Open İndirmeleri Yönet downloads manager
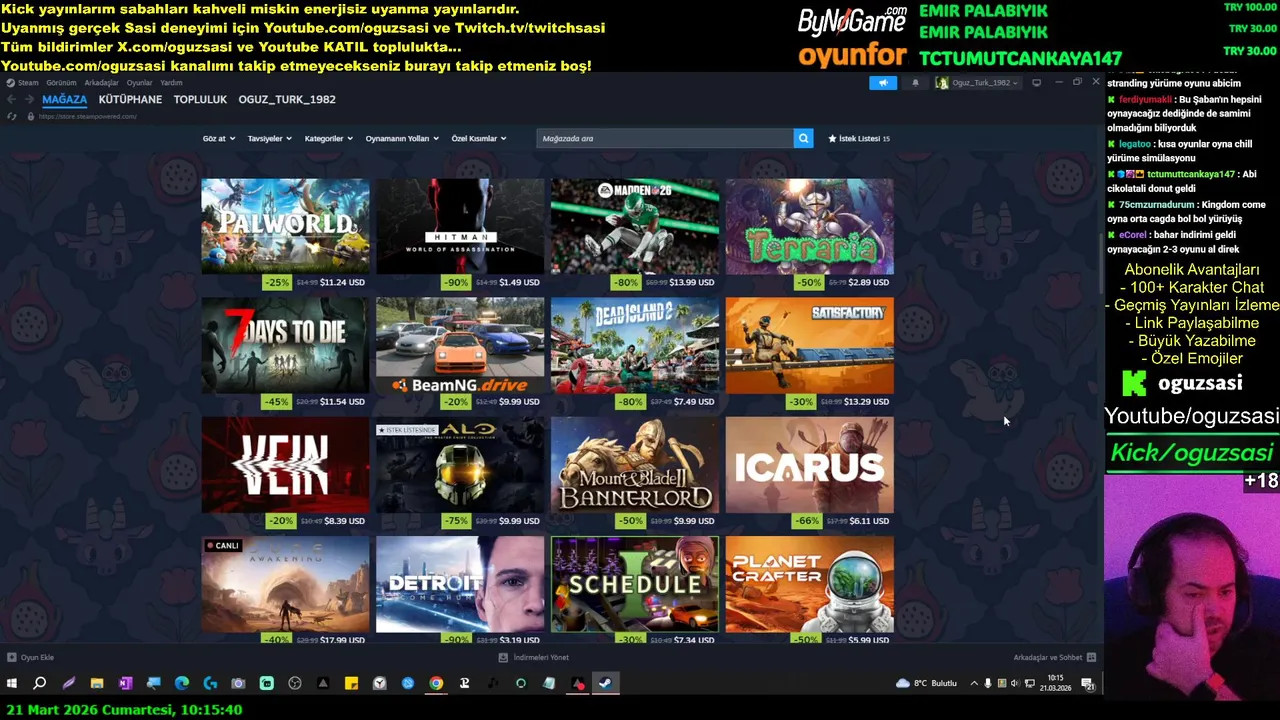The height and width of the screenshot is (720, 1280). click(534, 657)
